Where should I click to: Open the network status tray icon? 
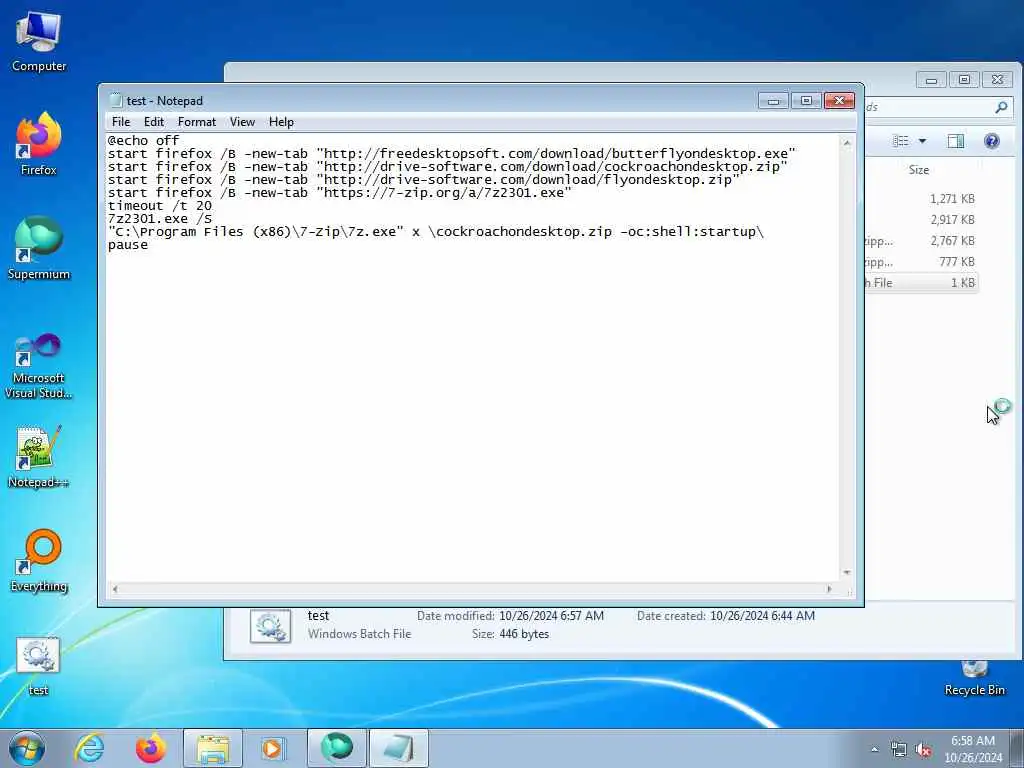[899, 749]
